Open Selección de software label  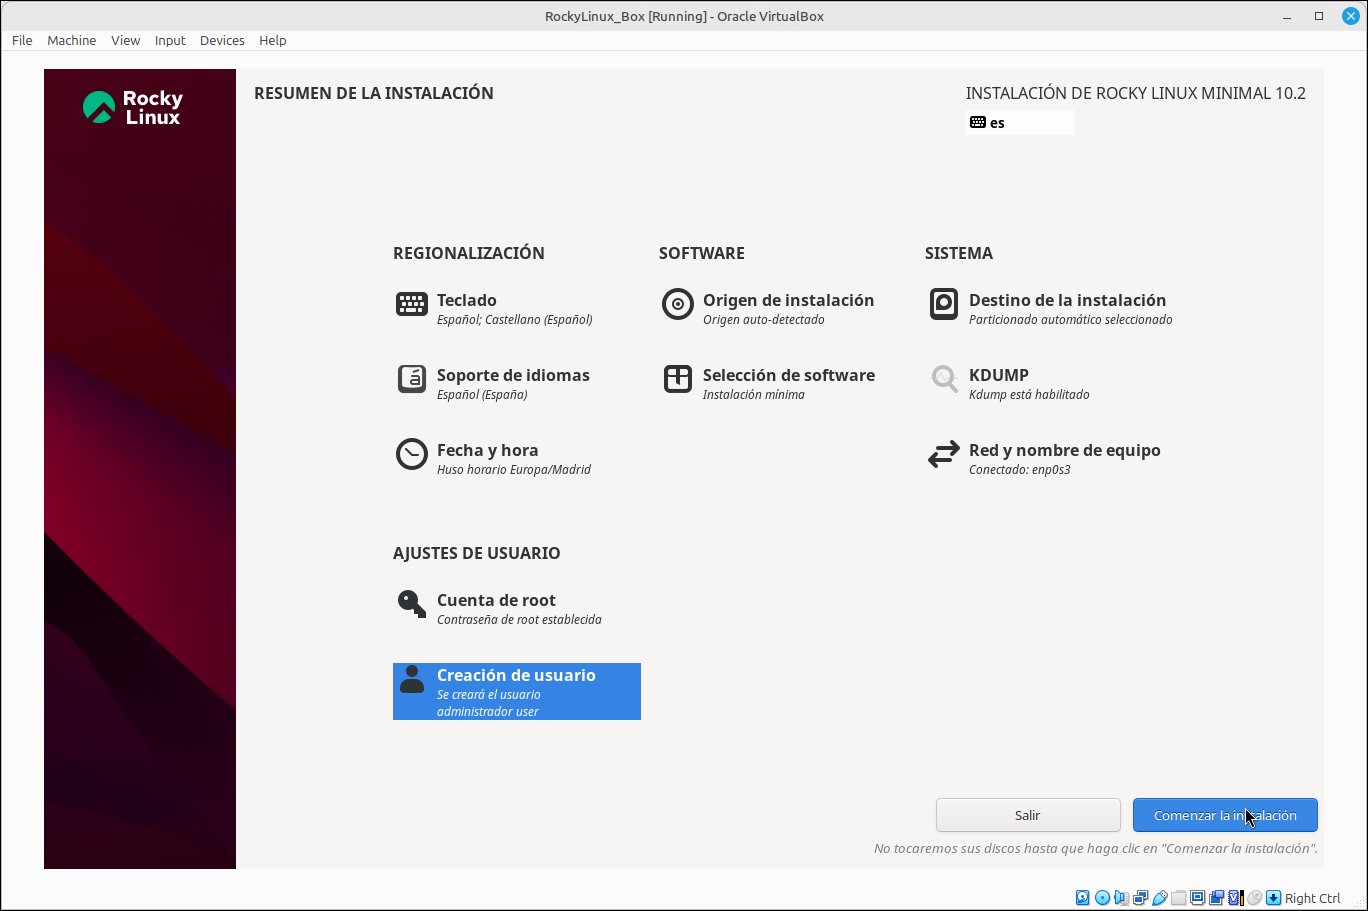[789, 375]
